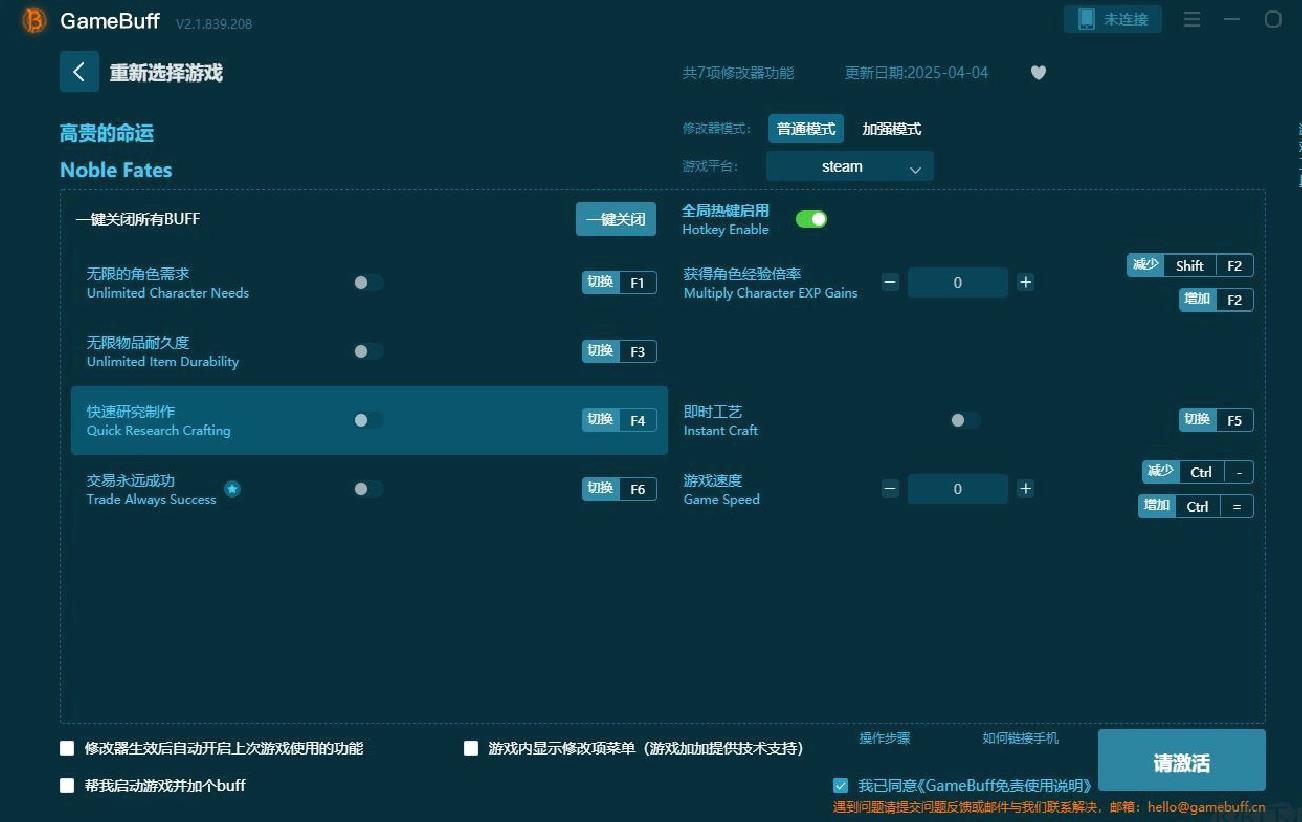
Task: Click the Game Speed value field
Action: point(957,489)
